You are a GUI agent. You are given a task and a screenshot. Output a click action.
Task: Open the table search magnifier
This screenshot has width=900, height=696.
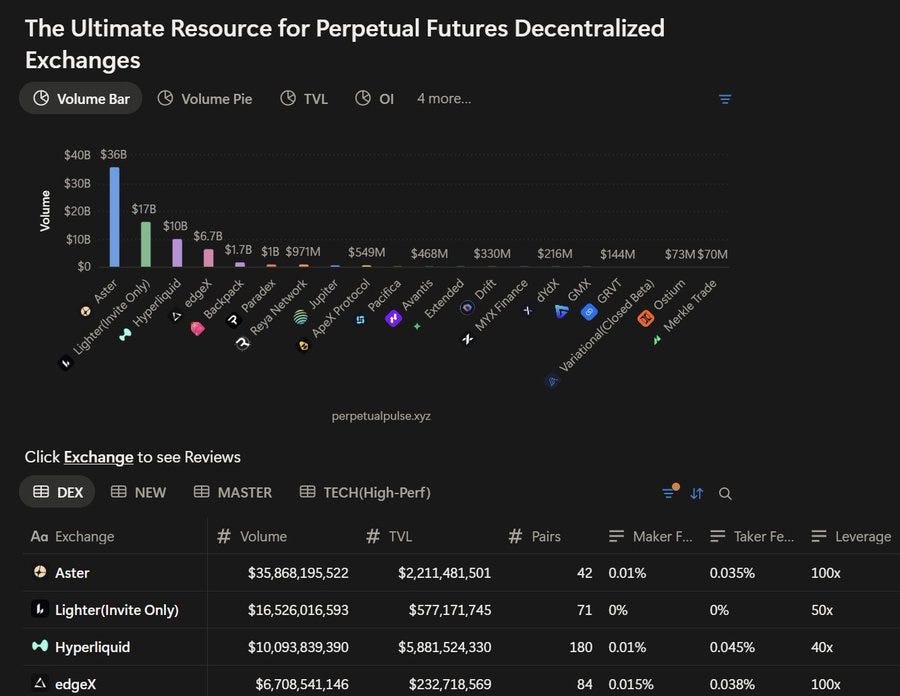coord(725,494)
